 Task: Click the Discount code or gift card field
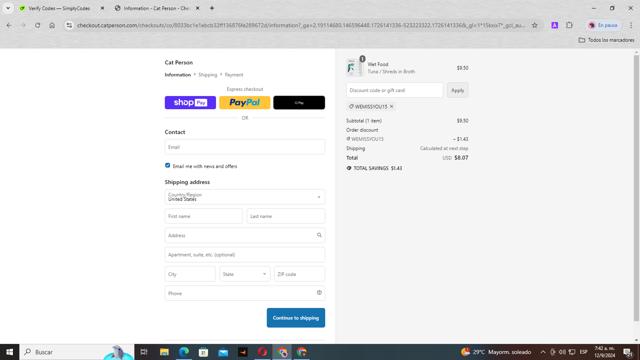click(394, 90)
